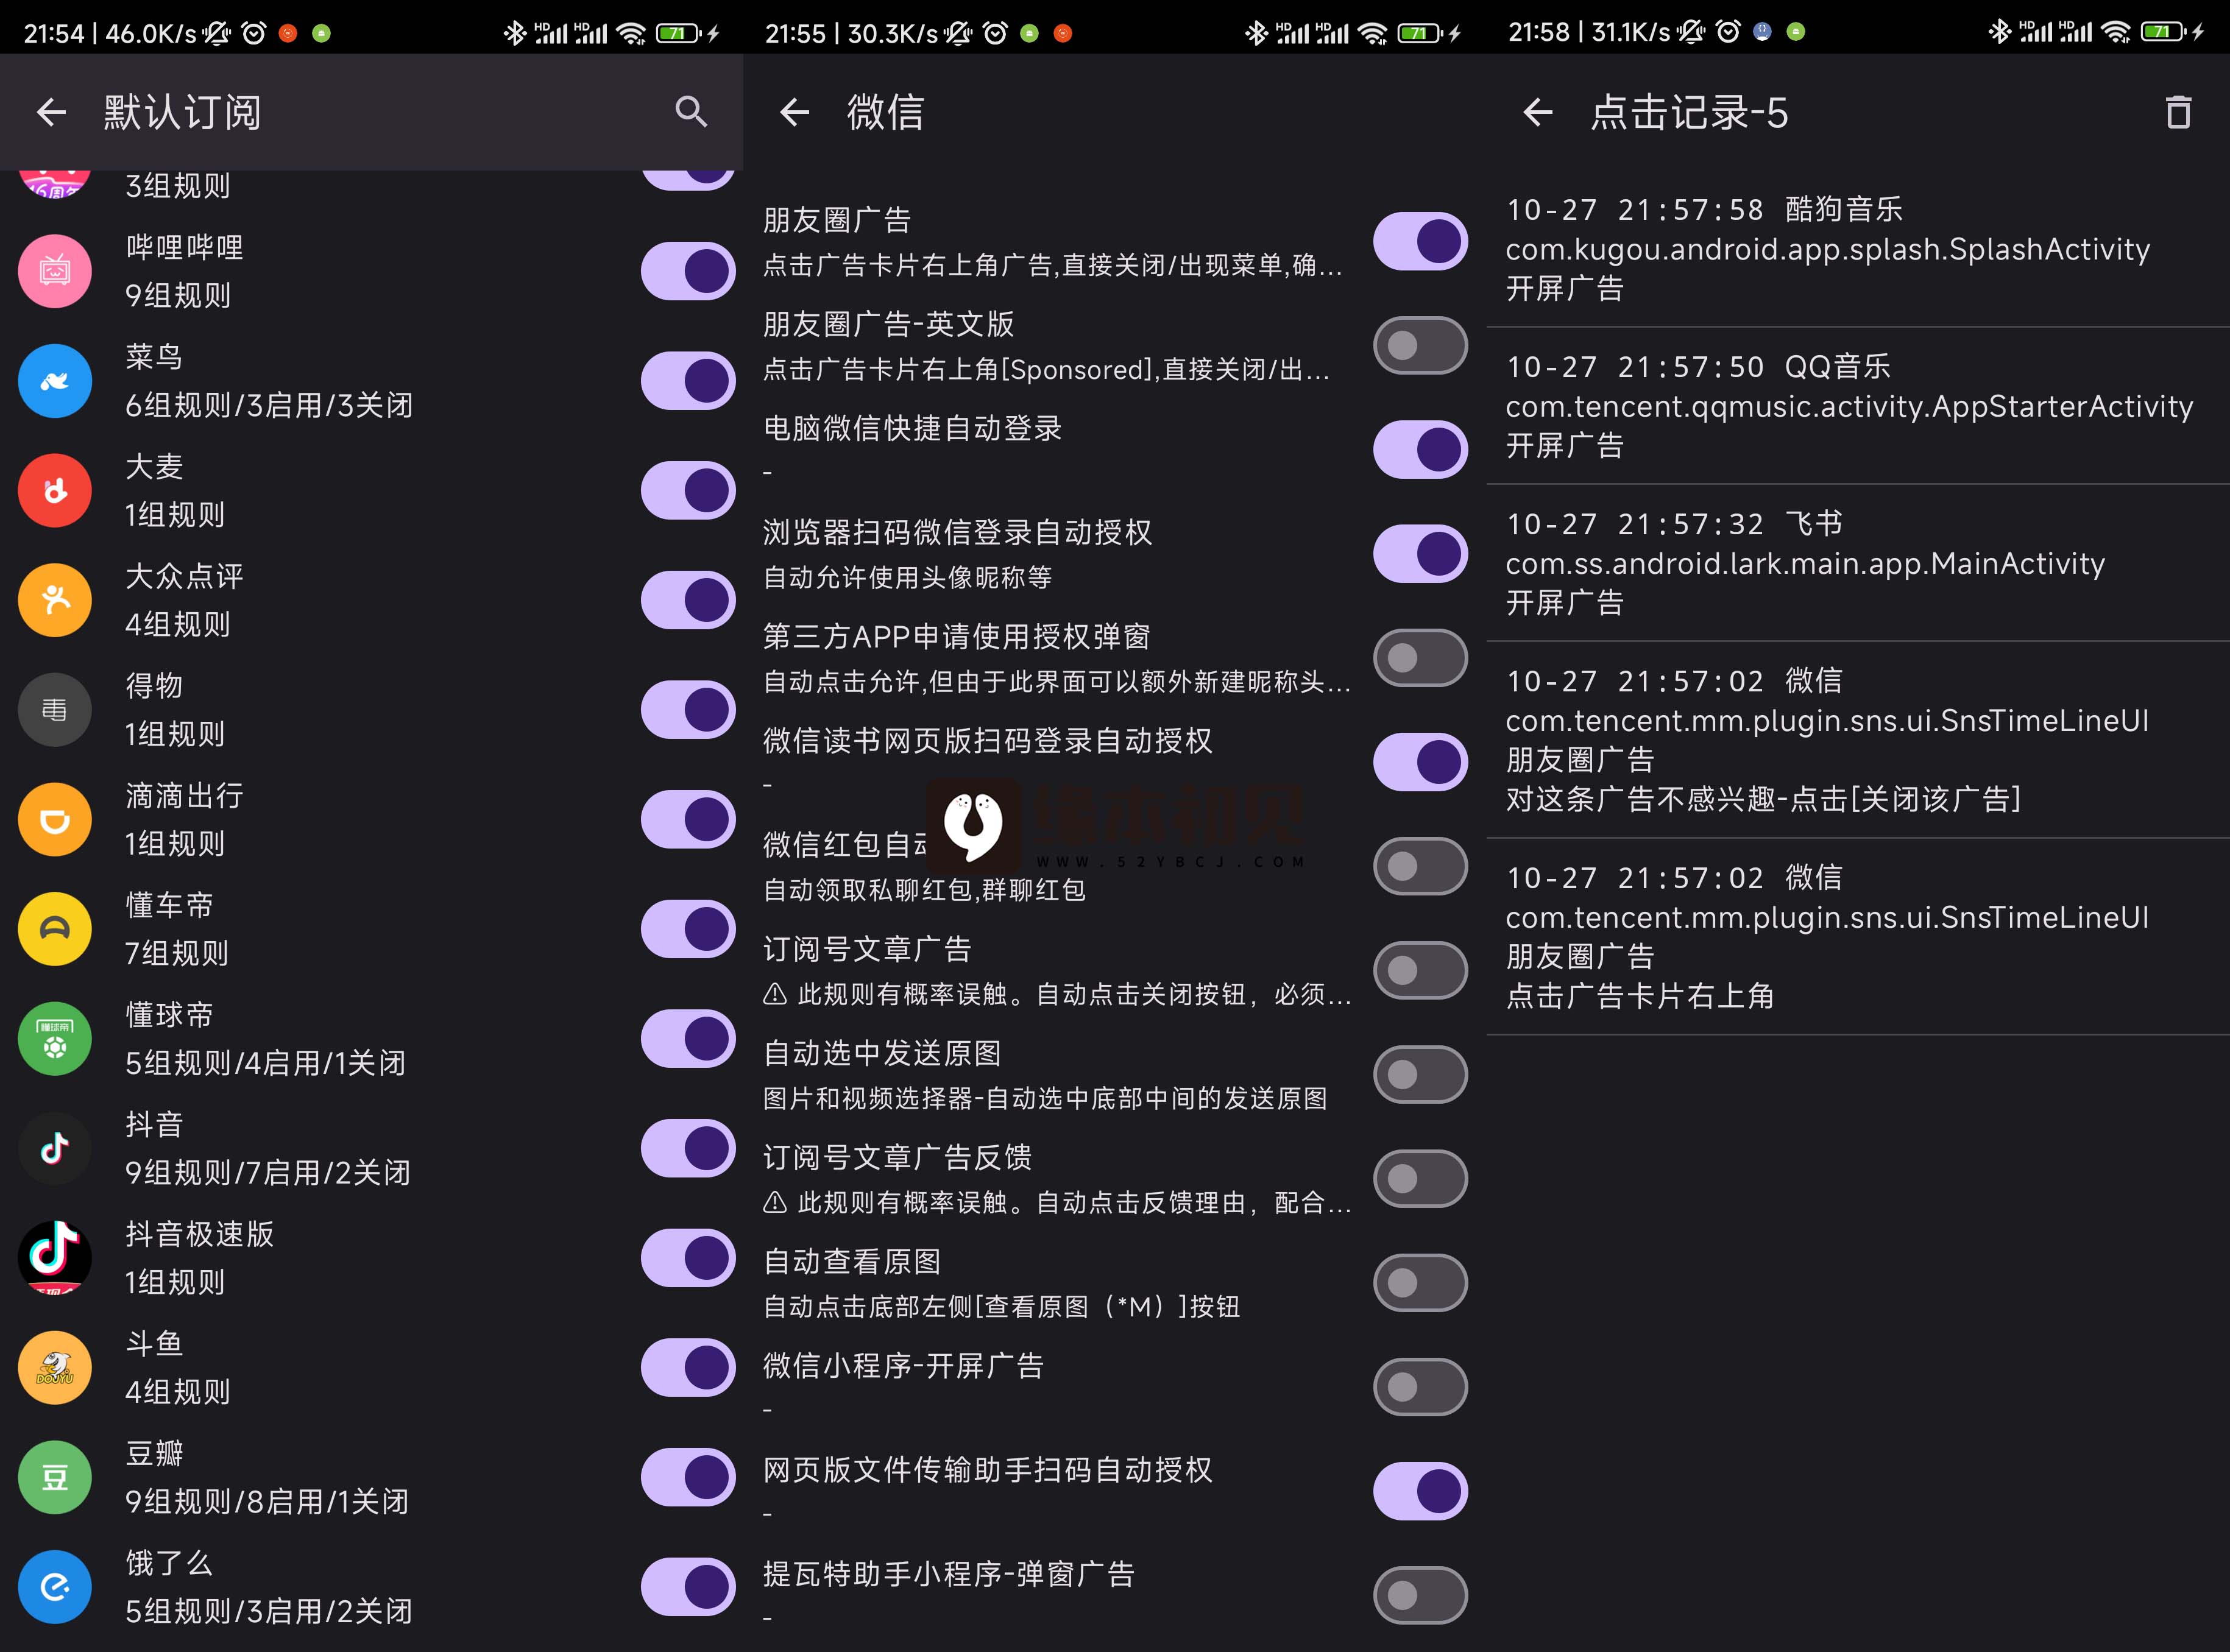Tap com.ss.android.lark.main.app.MainActivity text

[1805, 564]
